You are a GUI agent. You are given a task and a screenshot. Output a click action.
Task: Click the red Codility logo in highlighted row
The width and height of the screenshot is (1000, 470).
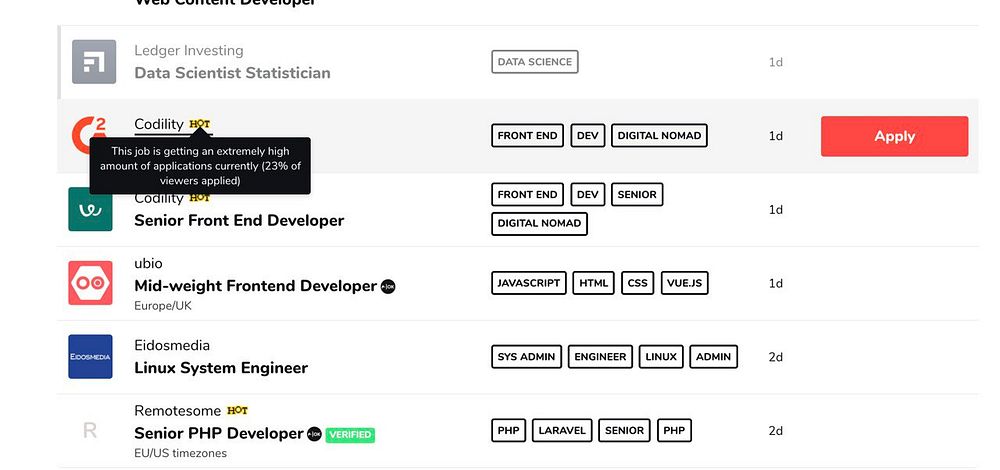[89, 133]
